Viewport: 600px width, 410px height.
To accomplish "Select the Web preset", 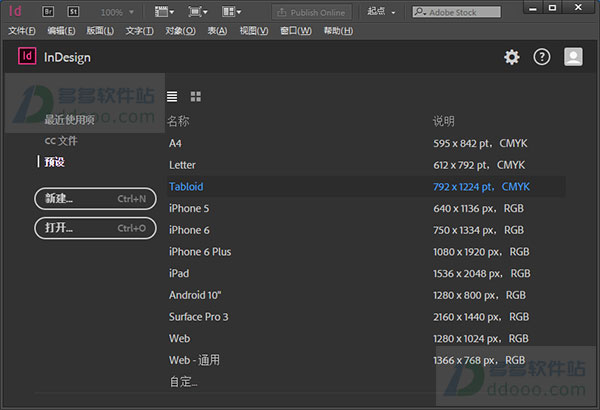I will [366, 339].
